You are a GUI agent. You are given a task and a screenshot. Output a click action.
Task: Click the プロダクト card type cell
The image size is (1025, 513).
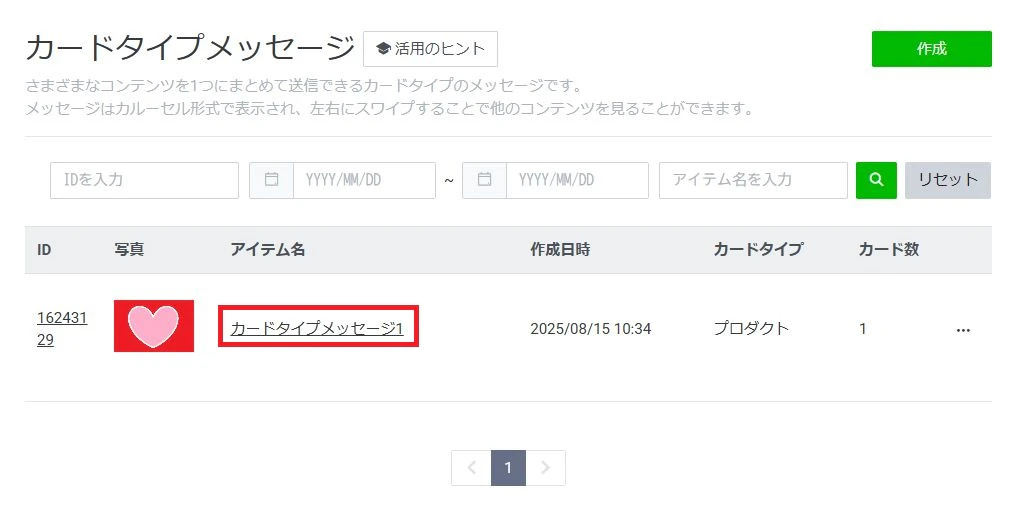[x=751, y=328]
